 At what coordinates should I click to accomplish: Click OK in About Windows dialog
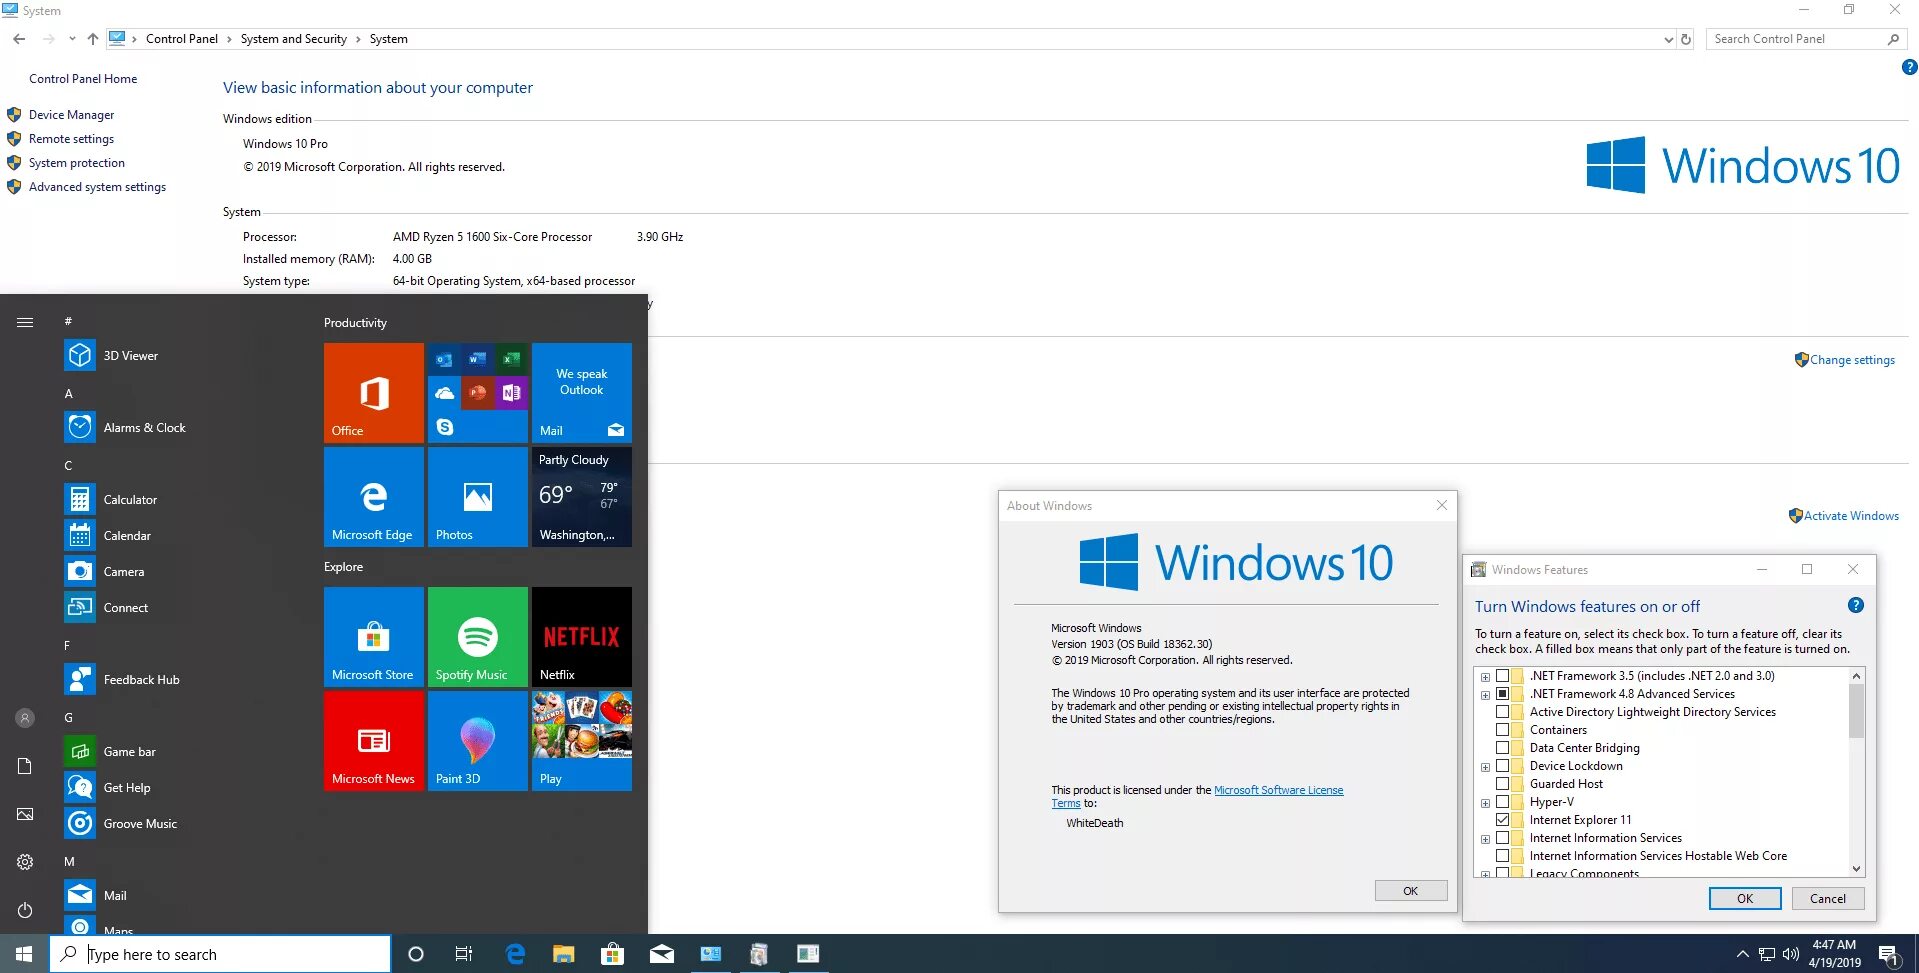pos(1410,891)
